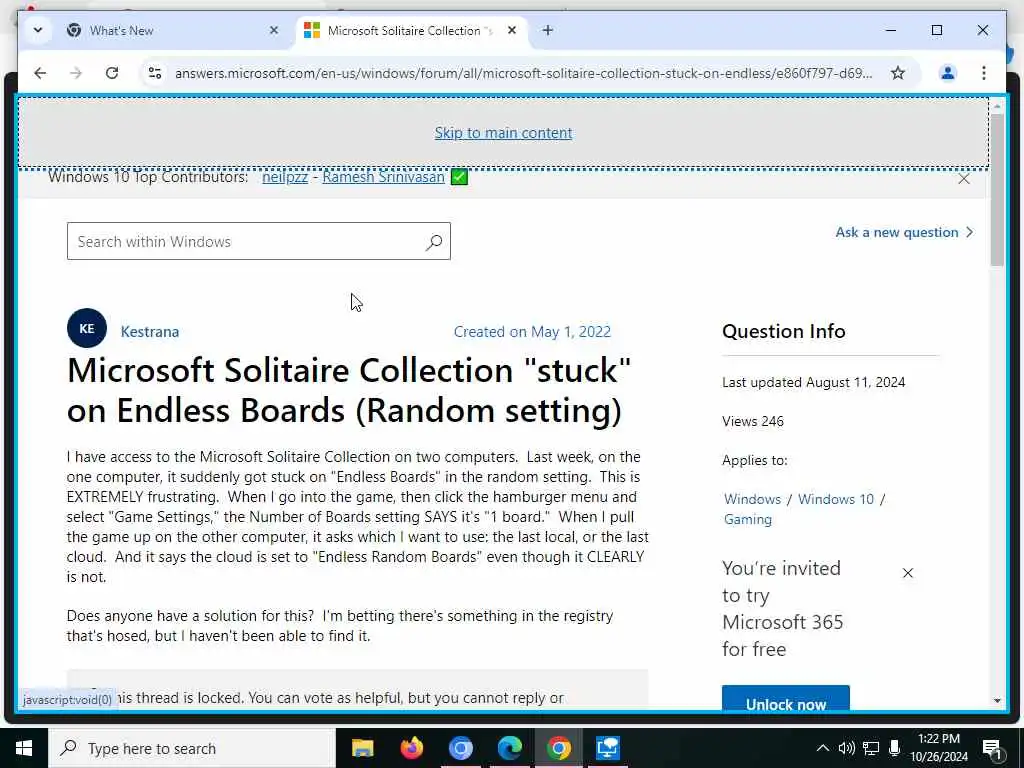Close the Microsoft 365 invitation promo
This screenshot has height=768, width=1024.
click(908, 573)
